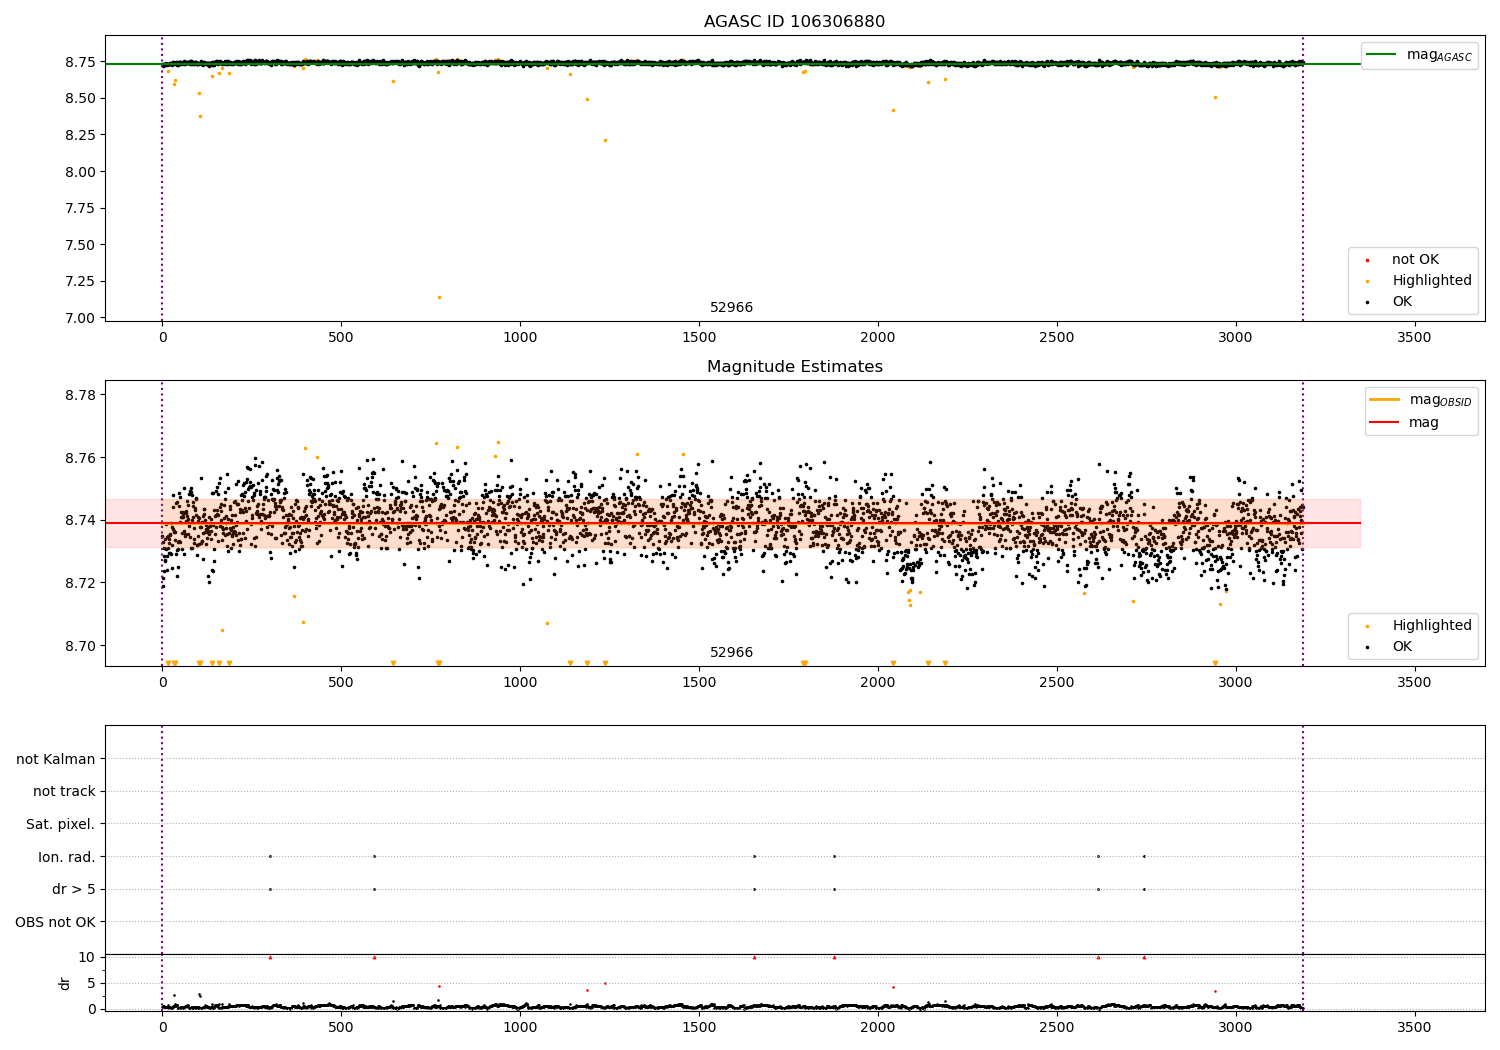Click the red 'mag' legend entry in middle plot

click(1404, 422)
